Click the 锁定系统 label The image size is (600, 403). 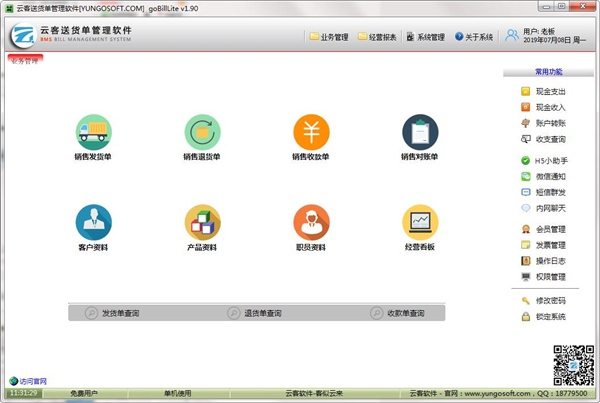[550, 317]
